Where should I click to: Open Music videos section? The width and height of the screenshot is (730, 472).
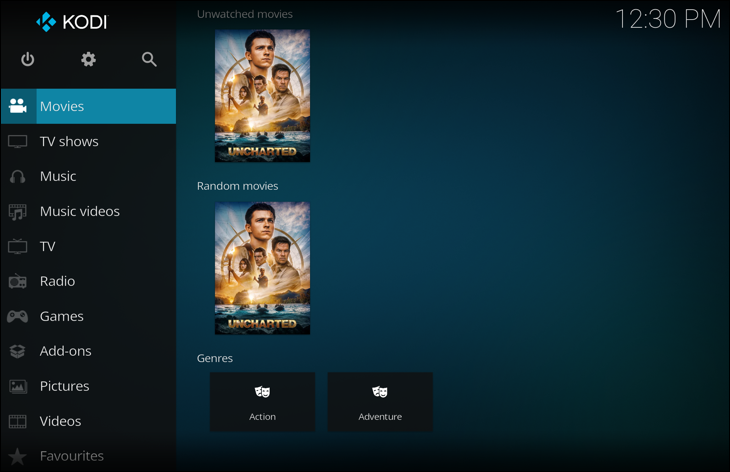pyautogui.click(x=88, y=211)
